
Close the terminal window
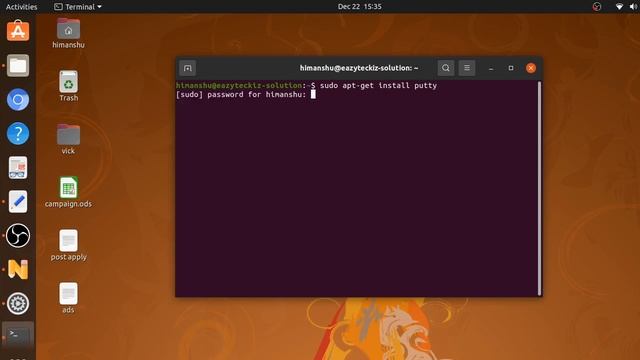click(x=531, y=68)
